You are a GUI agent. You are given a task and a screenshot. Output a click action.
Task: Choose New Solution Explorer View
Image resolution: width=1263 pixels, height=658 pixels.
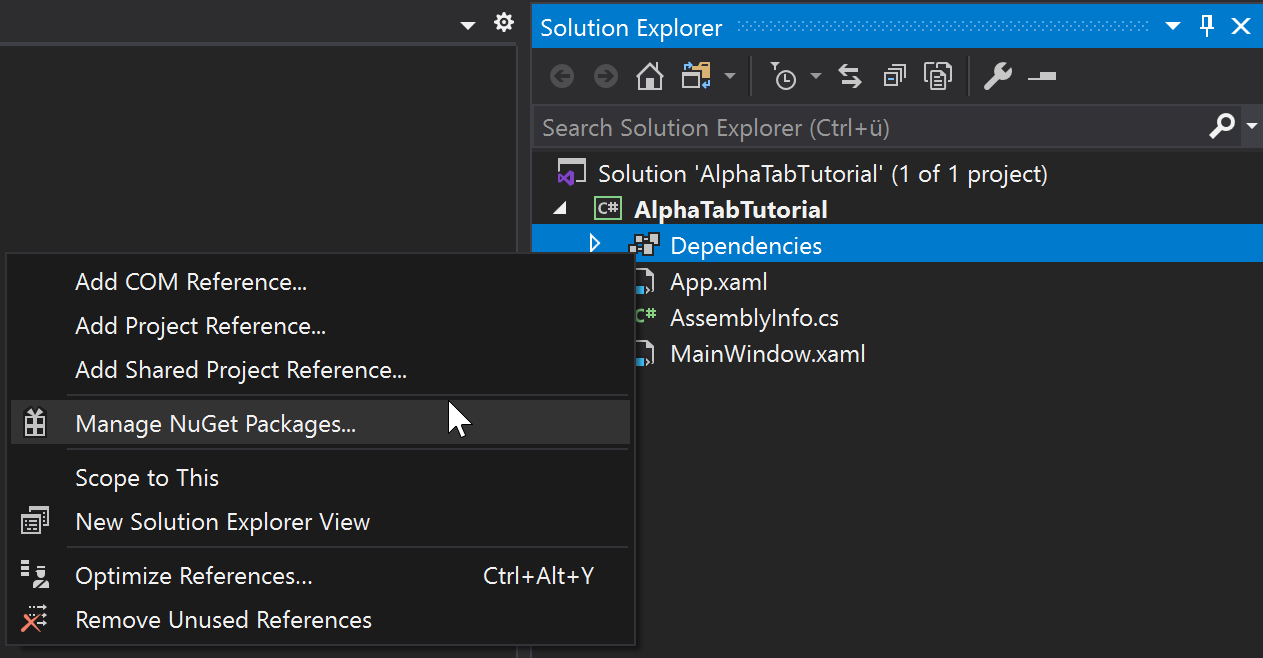pyautogui.click(x=320, y=522)
